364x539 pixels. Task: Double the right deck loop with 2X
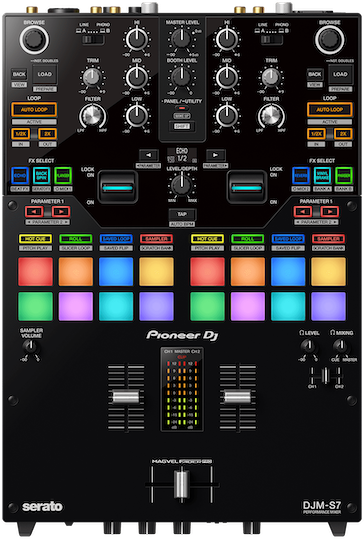pyautogui.click(x=343, y=134)
